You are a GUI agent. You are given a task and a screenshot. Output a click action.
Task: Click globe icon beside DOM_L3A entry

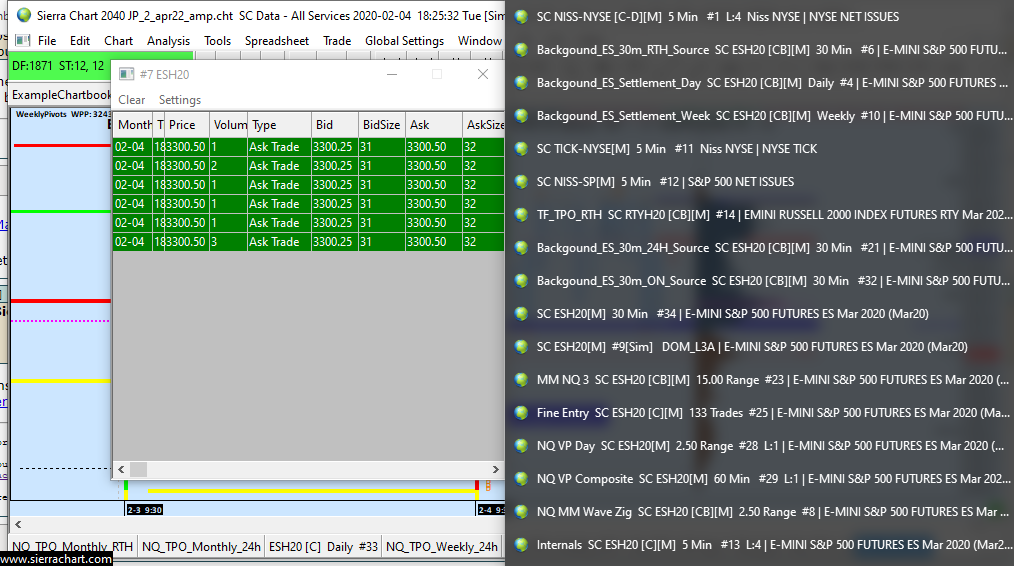(x=521, y=347)
